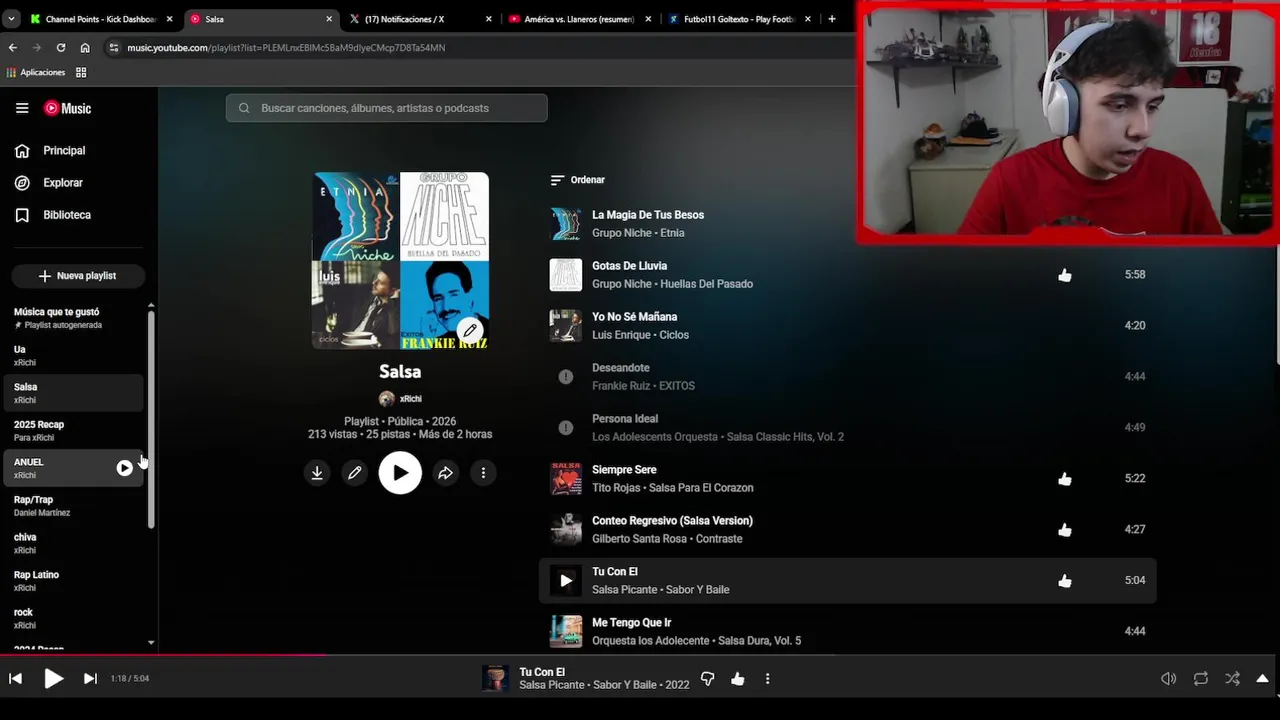Resume playback in player bar
Viewport: 1280px width, 720px height.
tap(54, 679)
